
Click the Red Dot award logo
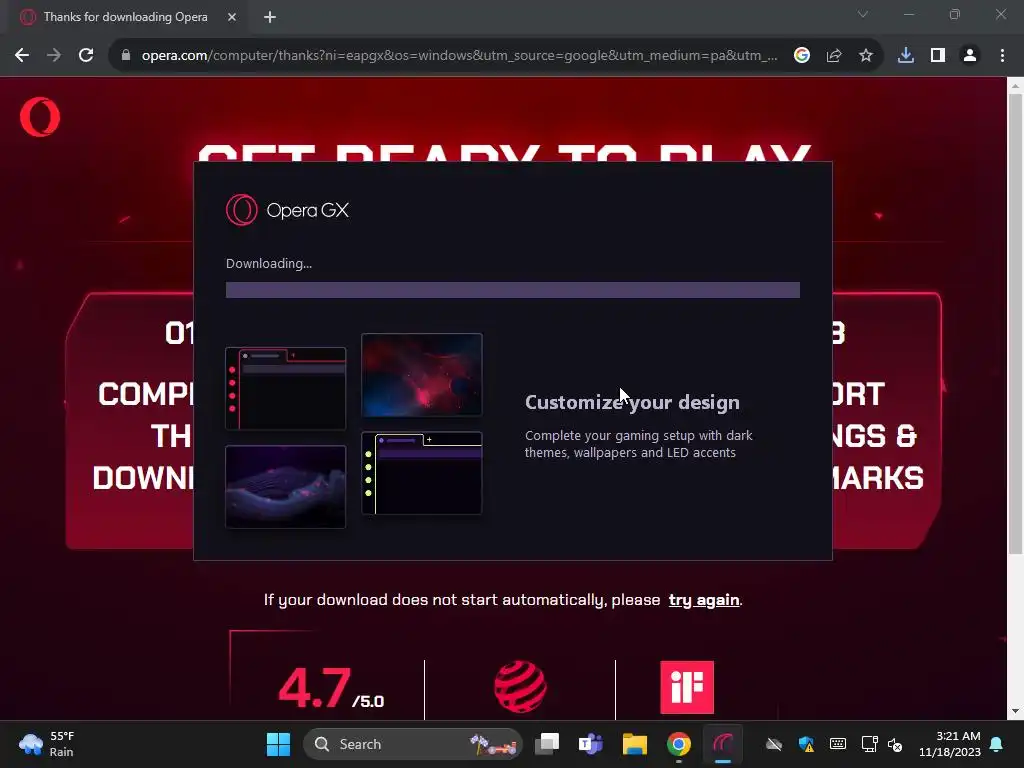(520, 687)
